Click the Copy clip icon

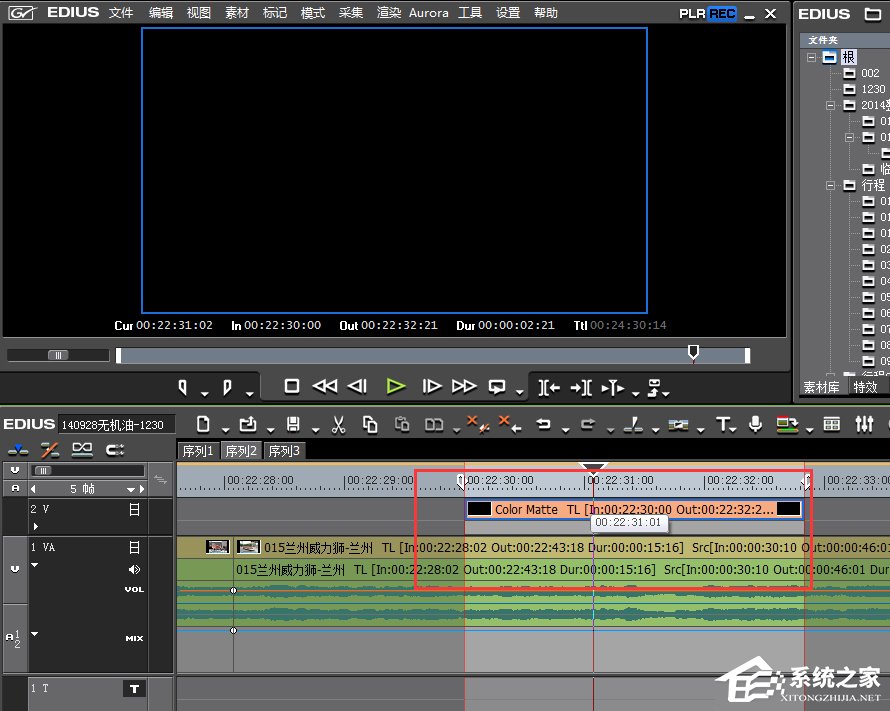tap(370, 424)
